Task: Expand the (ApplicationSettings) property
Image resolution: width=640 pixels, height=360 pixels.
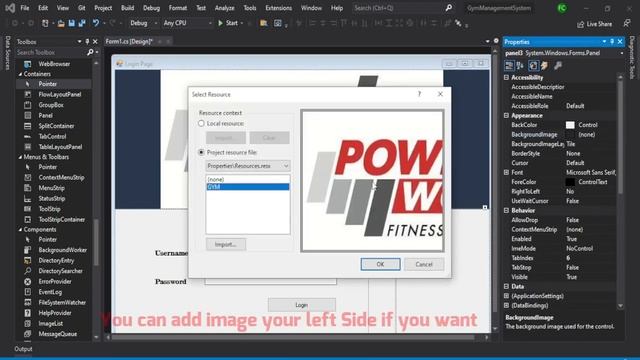Action: pos(507,296)
